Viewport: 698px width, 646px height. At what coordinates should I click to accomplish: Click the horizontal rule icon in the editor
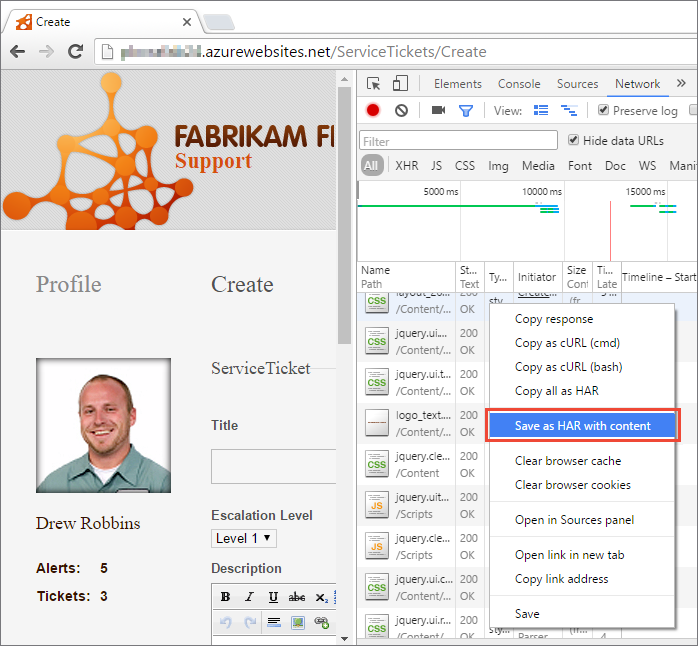[274, 622]
